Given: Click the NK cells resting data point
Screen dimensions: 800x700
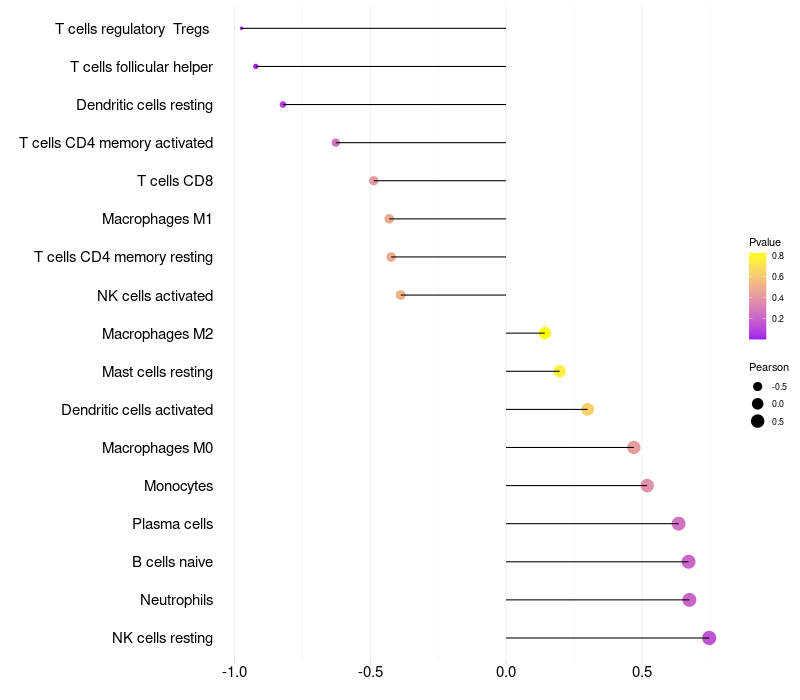Looking at the screenshot, I should [x=709, y=638].
